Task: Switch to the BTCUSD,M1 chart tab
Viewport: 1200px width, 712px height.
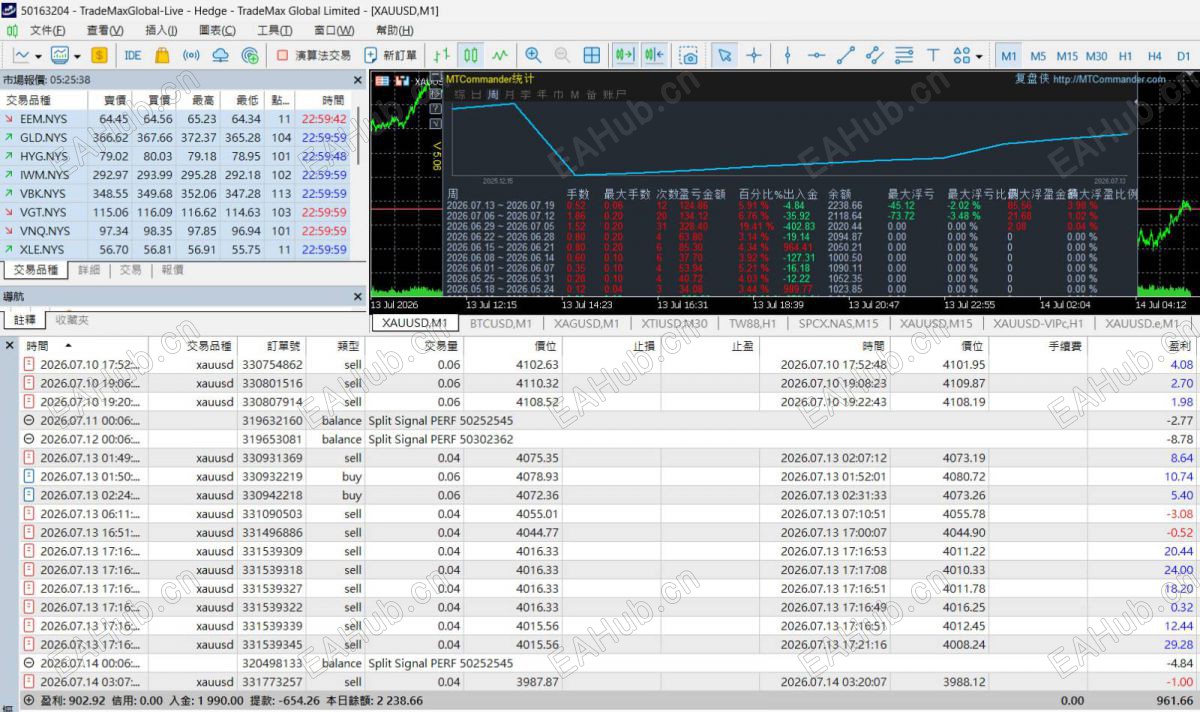Action: (x=500, y=323)
